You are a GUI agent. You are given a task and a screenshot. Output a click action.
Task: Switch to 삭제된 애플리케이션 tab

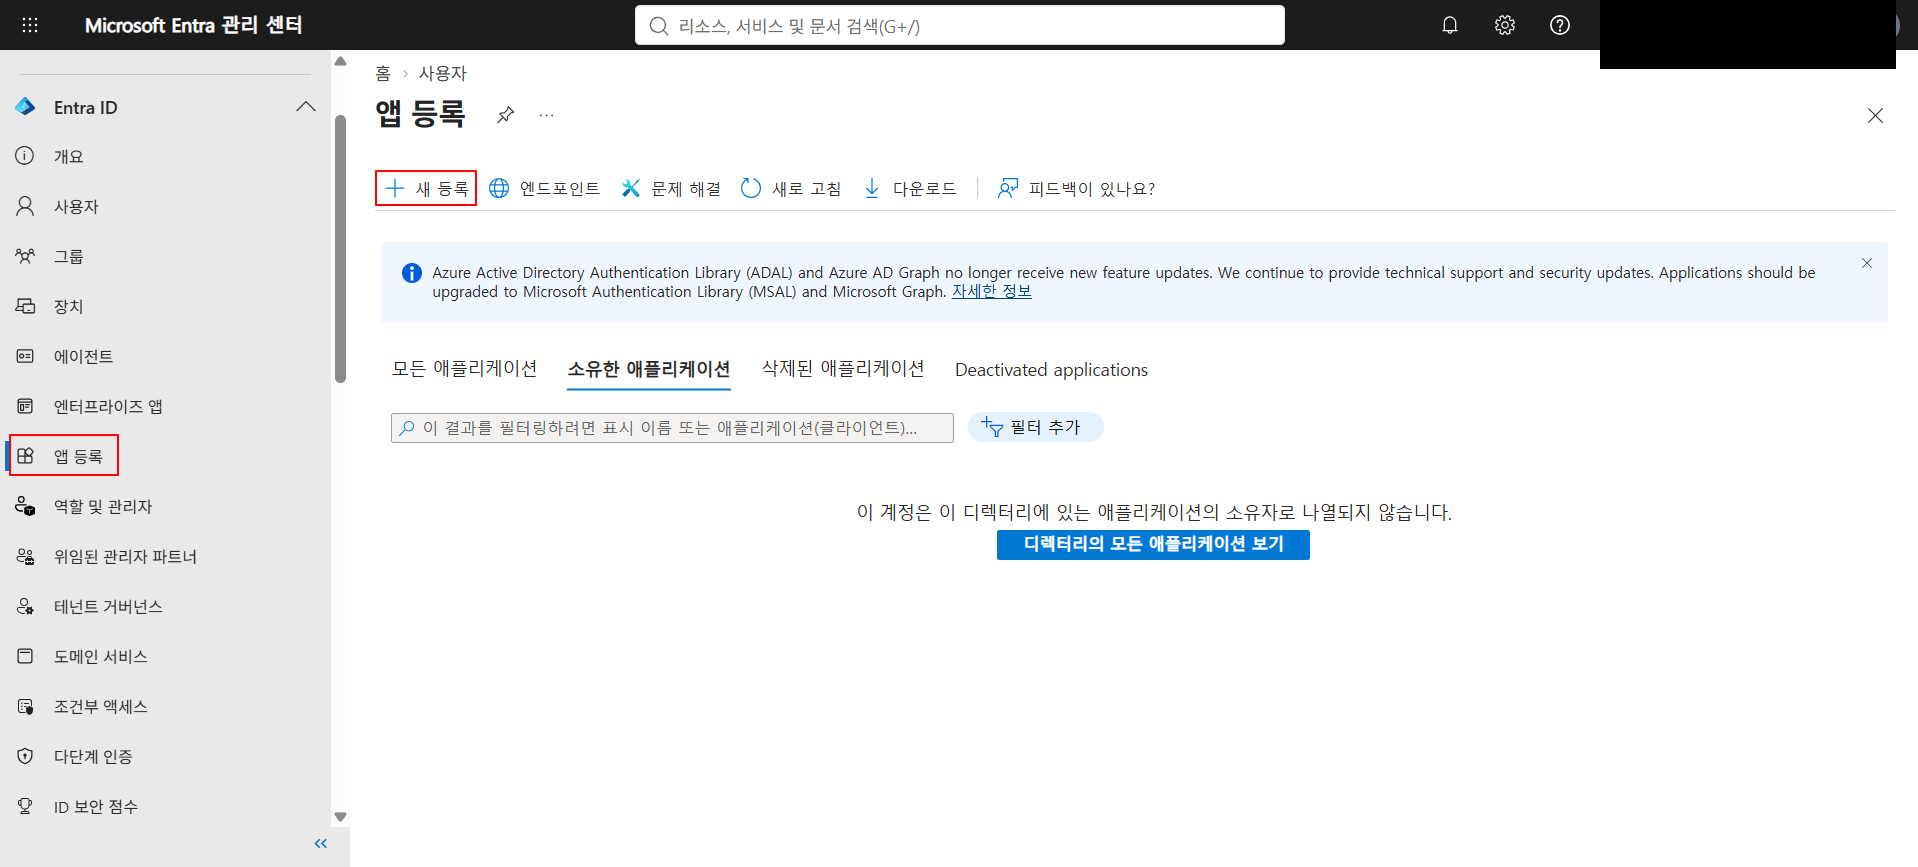click(843, 369)
